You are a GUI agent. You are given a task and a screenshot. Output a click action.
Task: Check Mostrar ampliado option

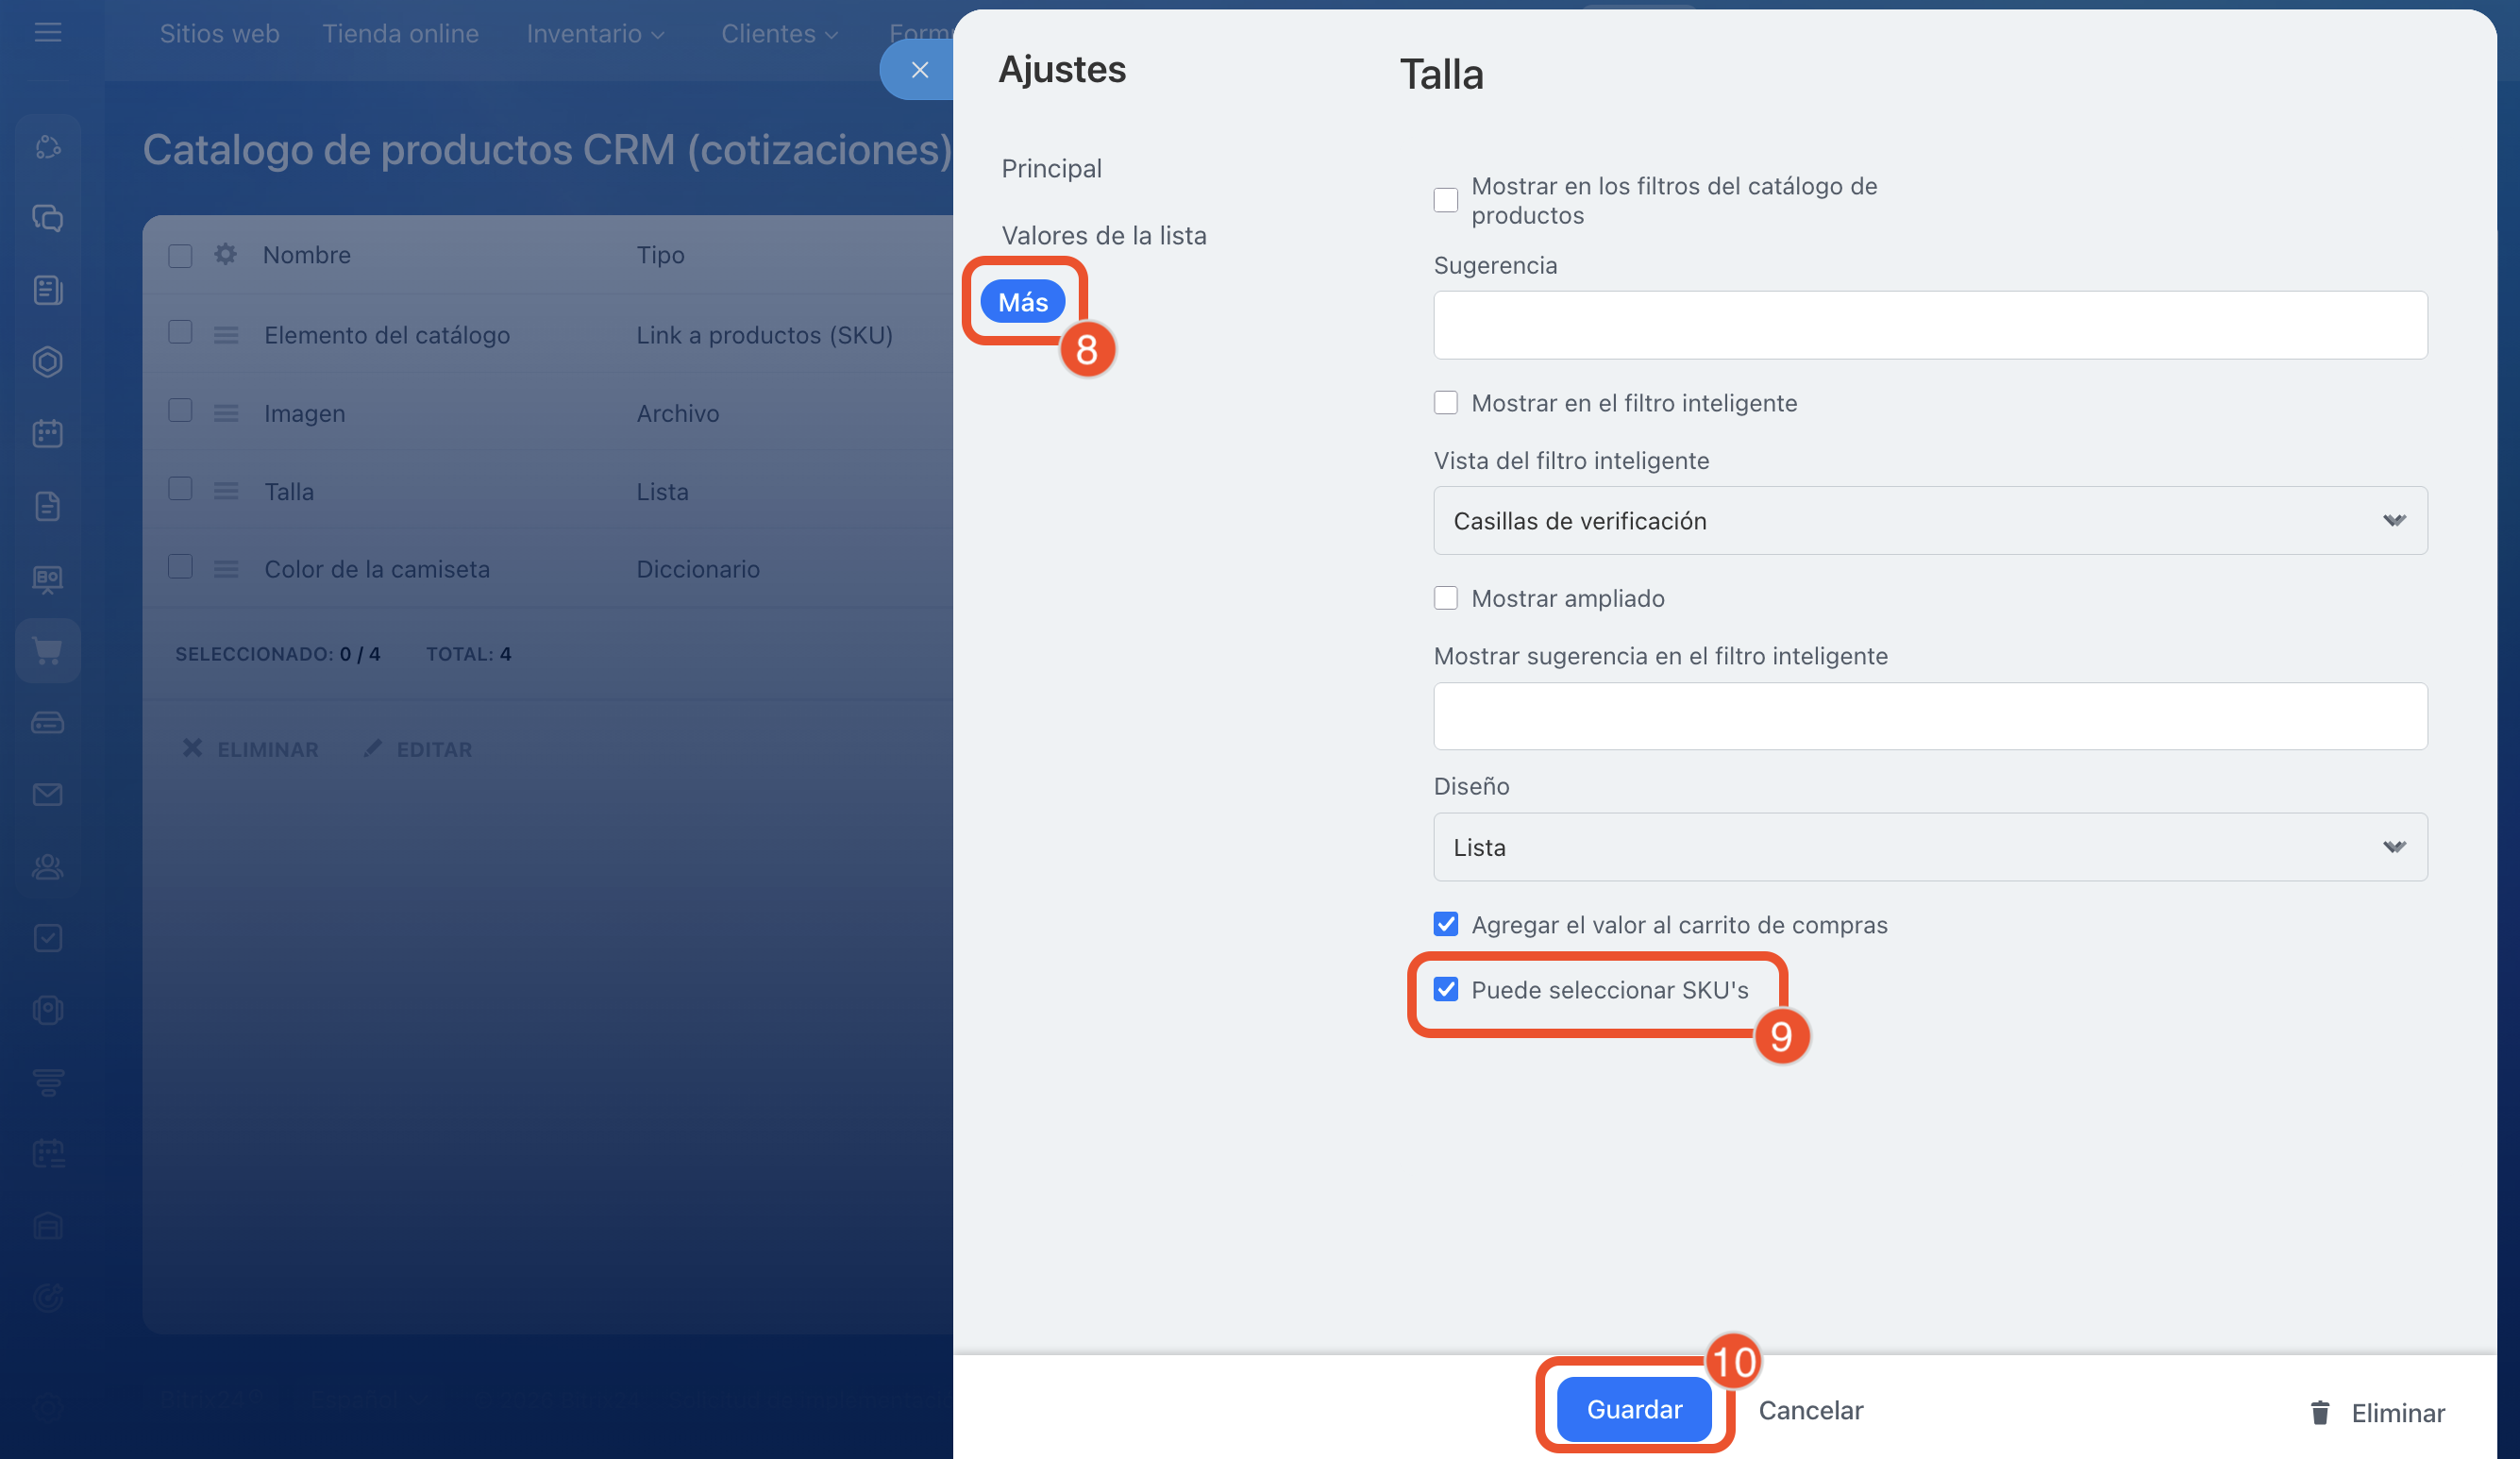(x=1445, y=598)
